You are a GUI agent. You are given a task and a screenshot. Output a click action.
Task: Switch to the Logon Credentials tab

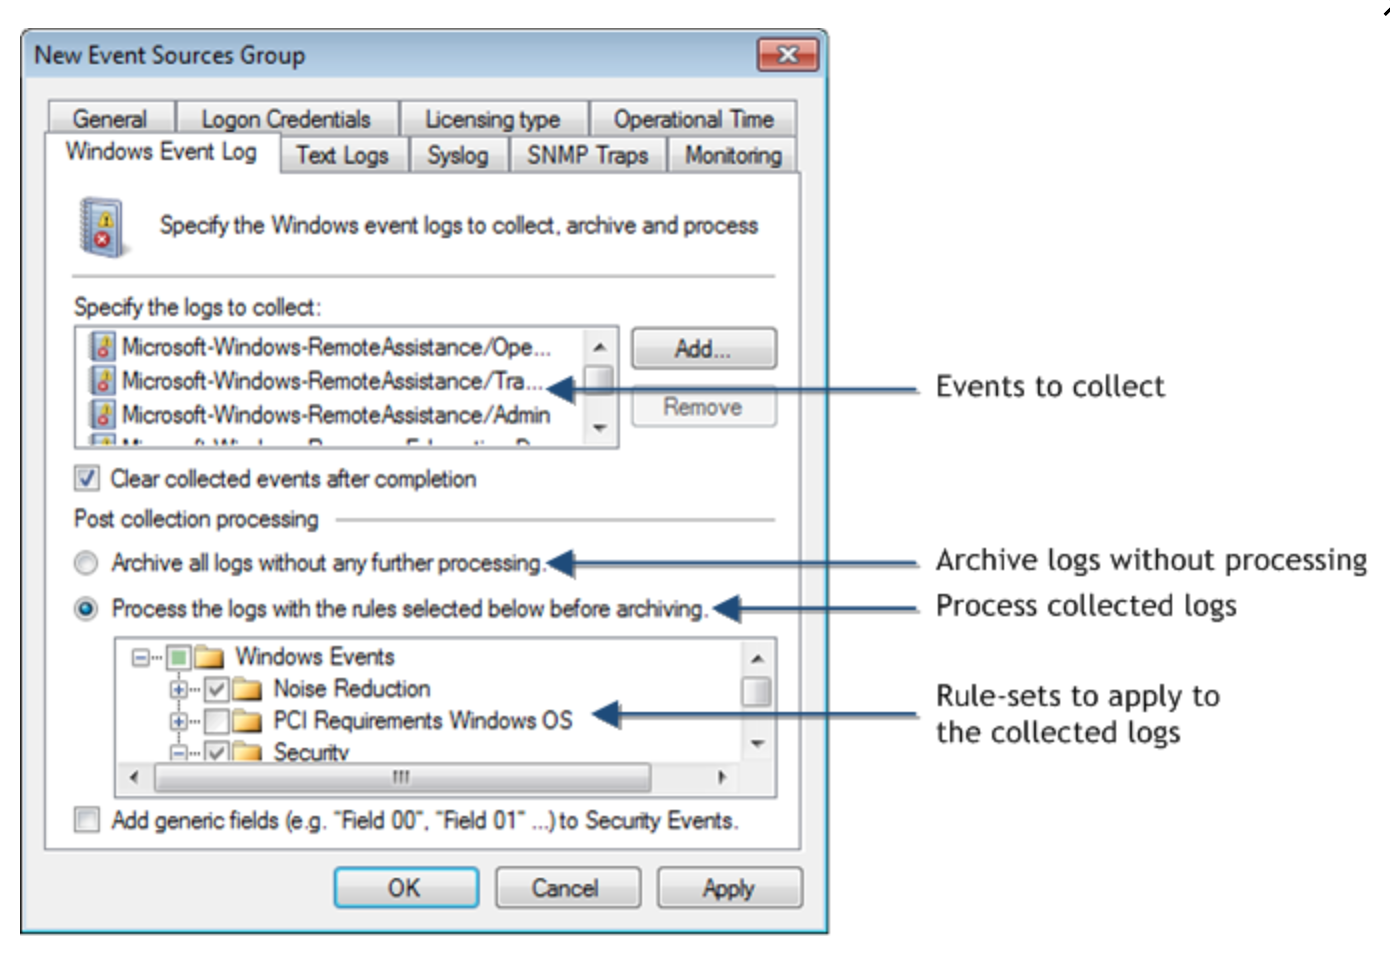tap(286, 119)
